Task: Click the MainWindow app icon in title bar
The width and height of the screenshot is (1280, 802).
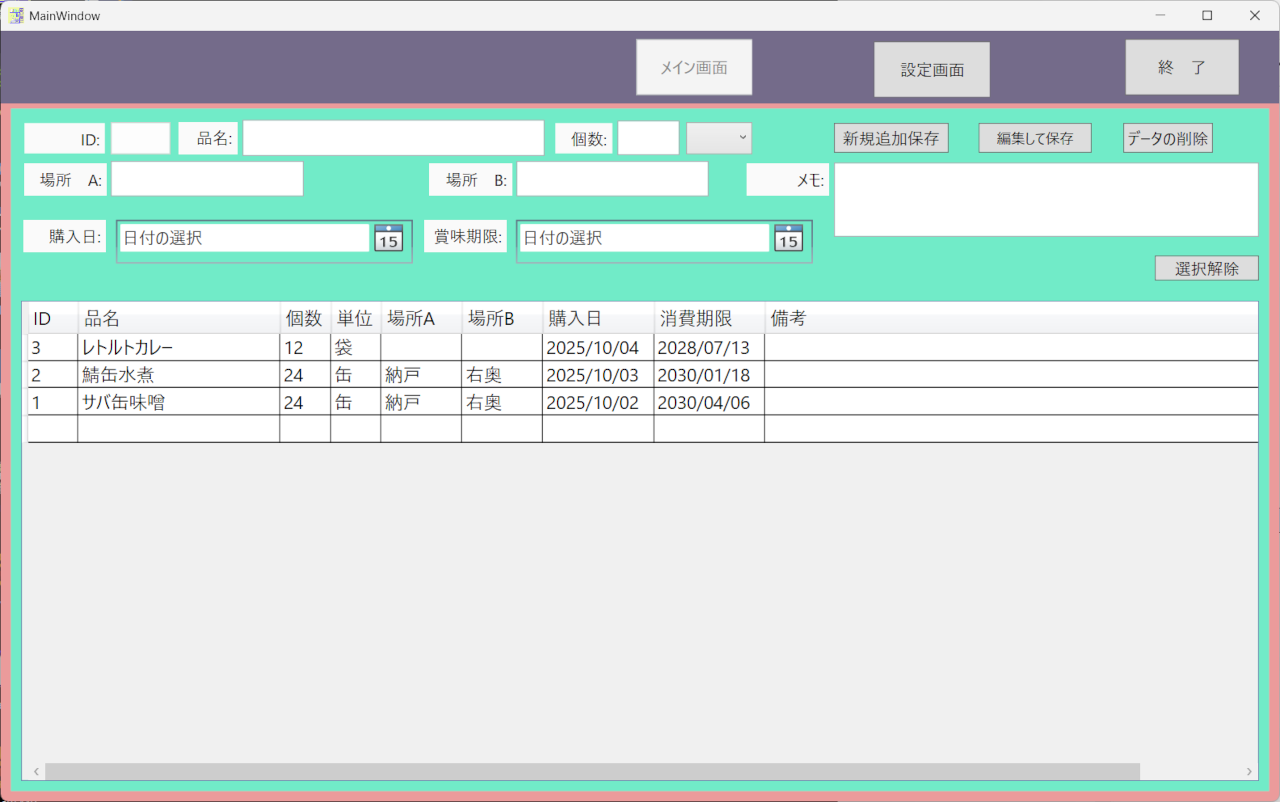Action: [16, 16]
